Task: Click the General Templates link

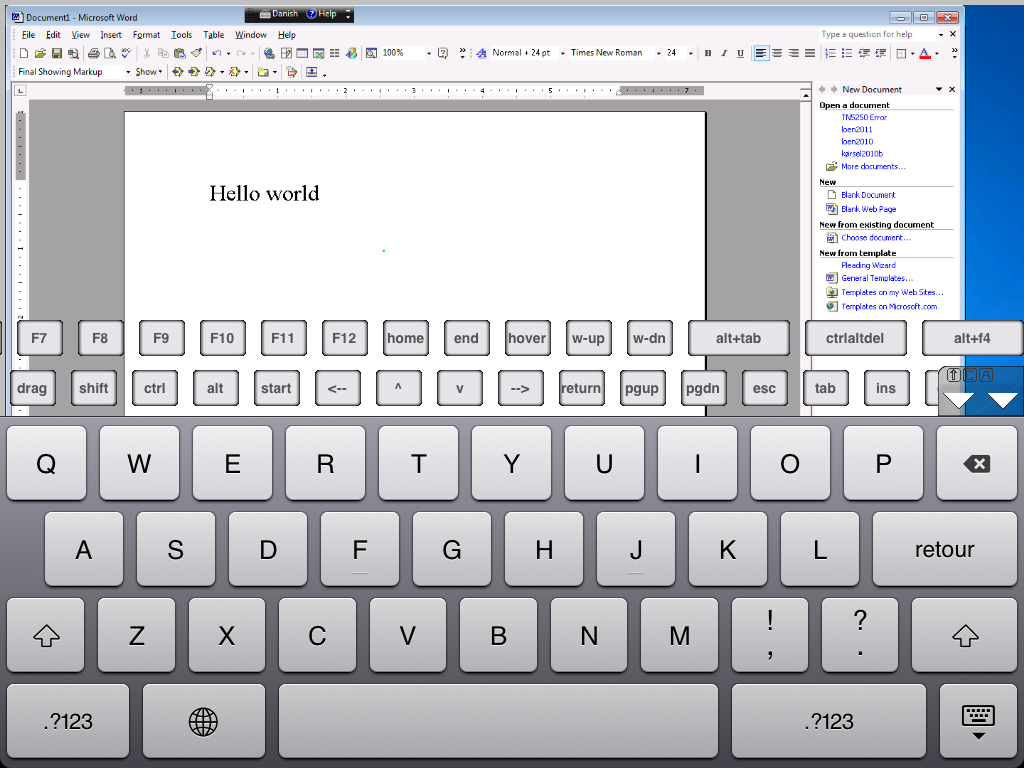Action: point(877,278)
